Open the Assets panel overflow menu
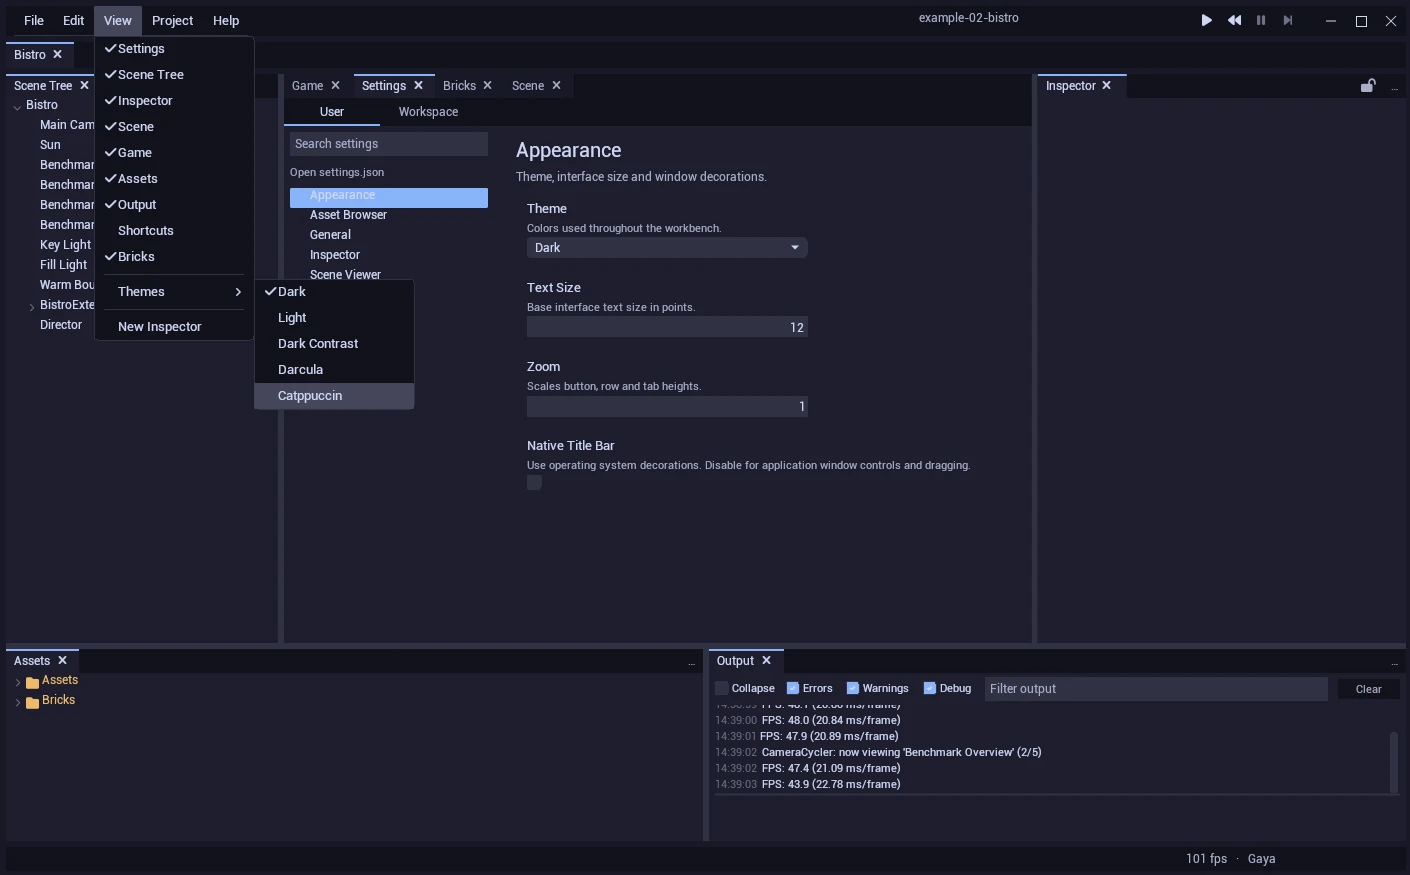Screen dimensions: 1410x875 (x=691, y=663)
